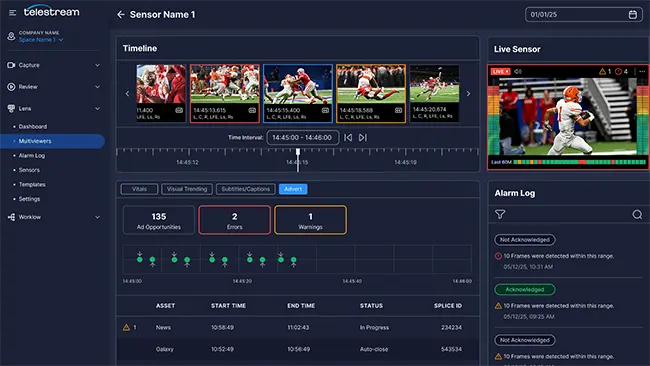Click the Review play icon
This screenshot has width=650, height=366.
11,87
